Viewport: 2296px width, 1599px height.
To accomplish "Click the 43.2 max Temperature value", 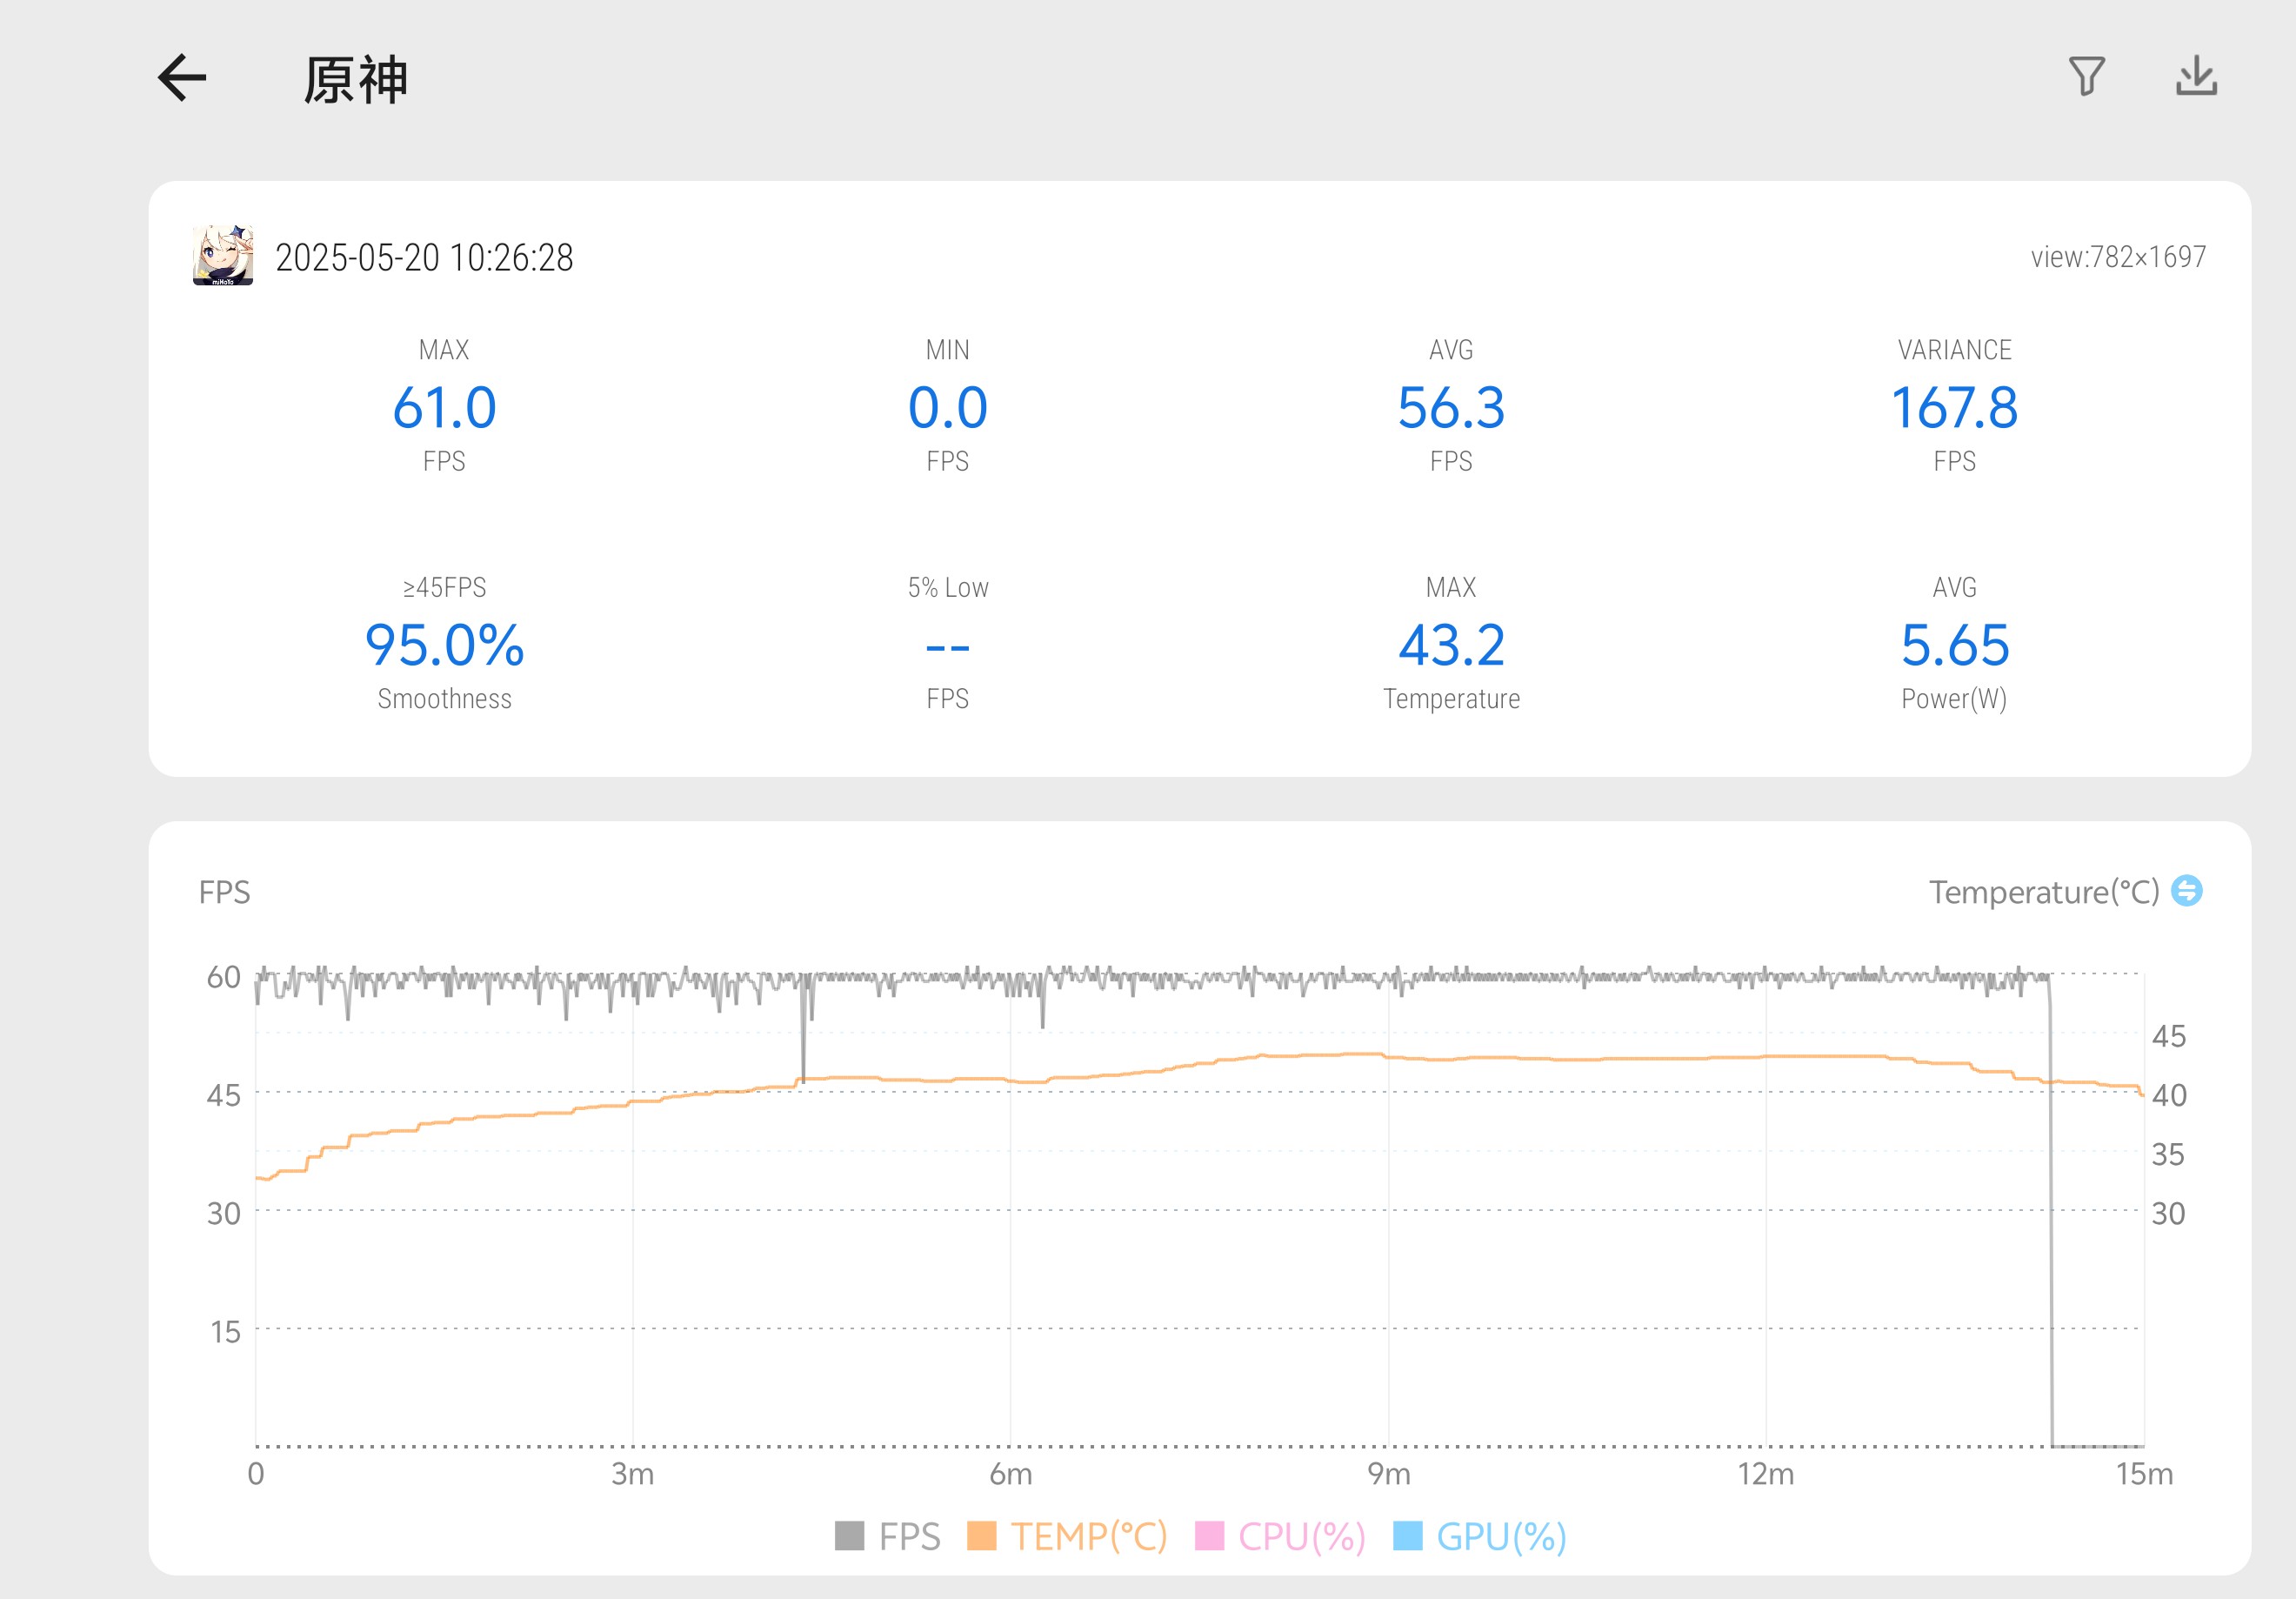I will pyautogui.click(x=1451, y=645).
